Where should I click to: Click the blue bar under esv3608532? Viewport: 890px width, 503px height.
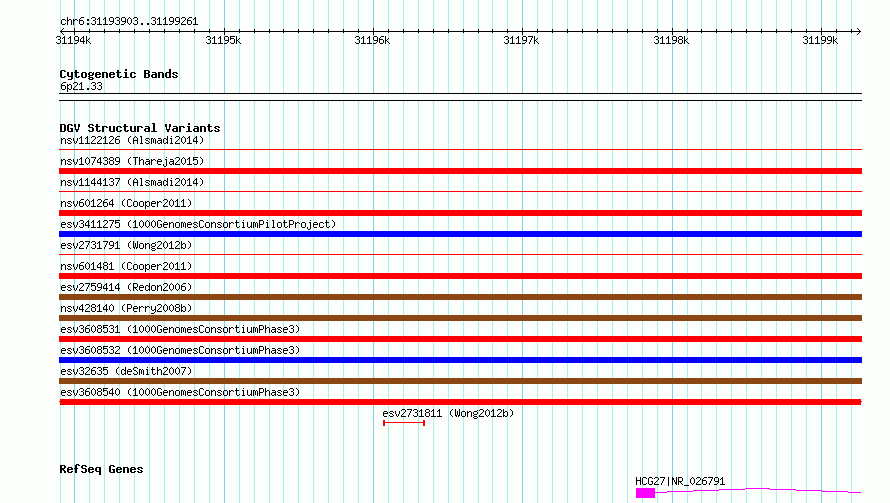coord(460,360)
